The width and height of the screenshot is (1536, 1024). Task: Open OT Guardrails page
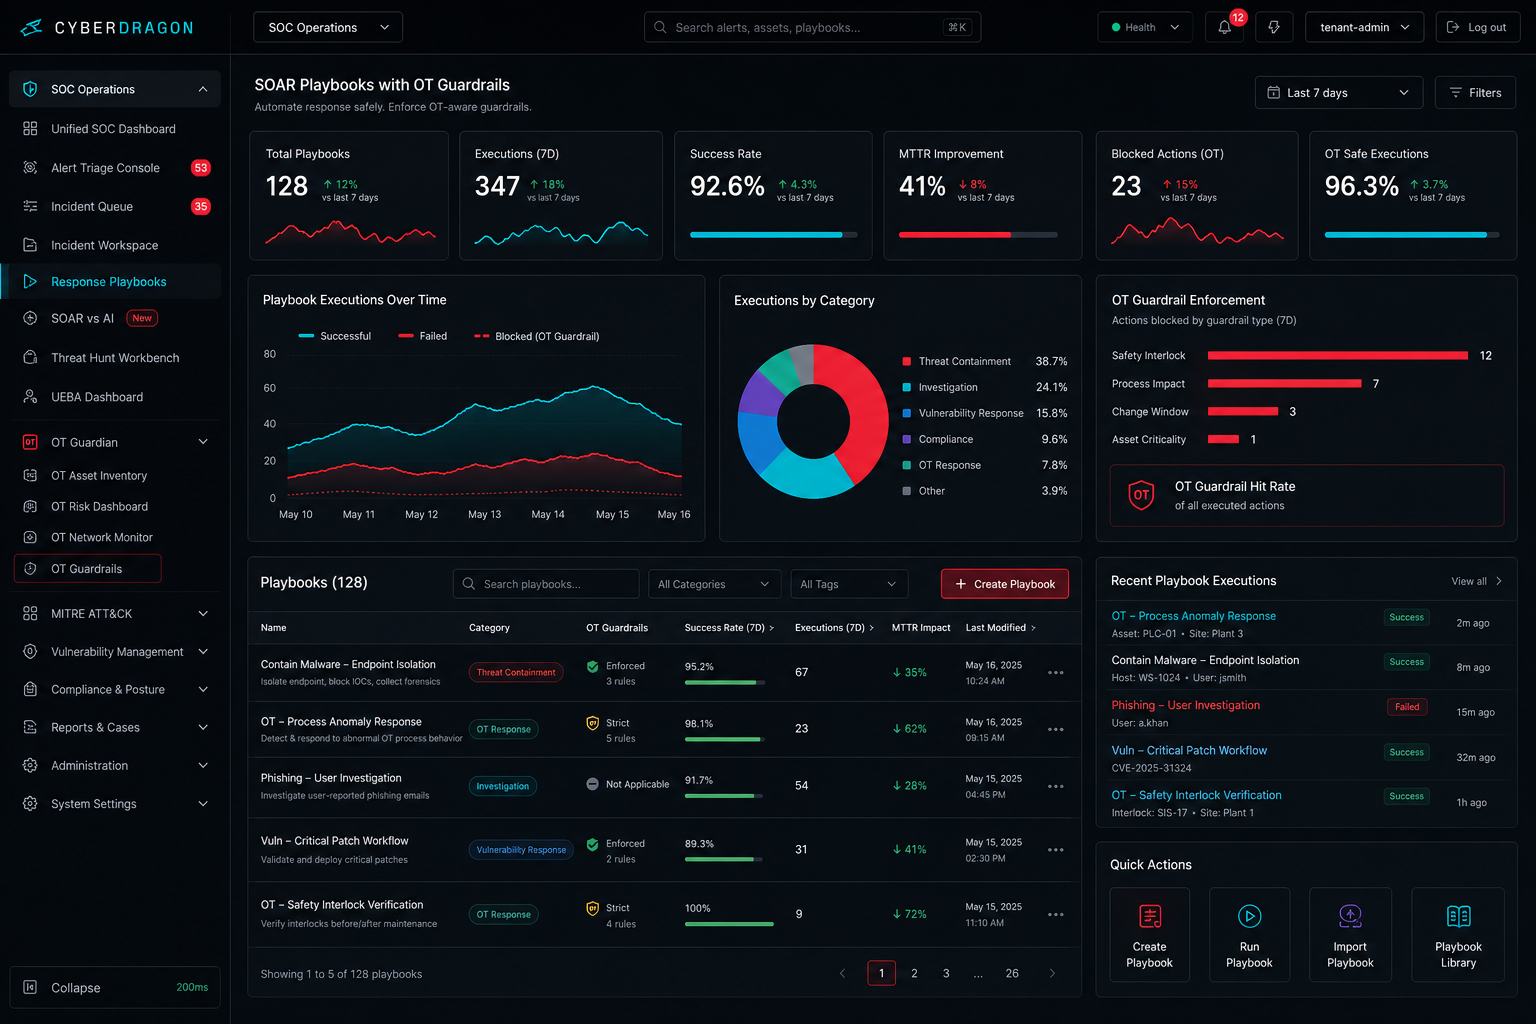click(88, 569)
